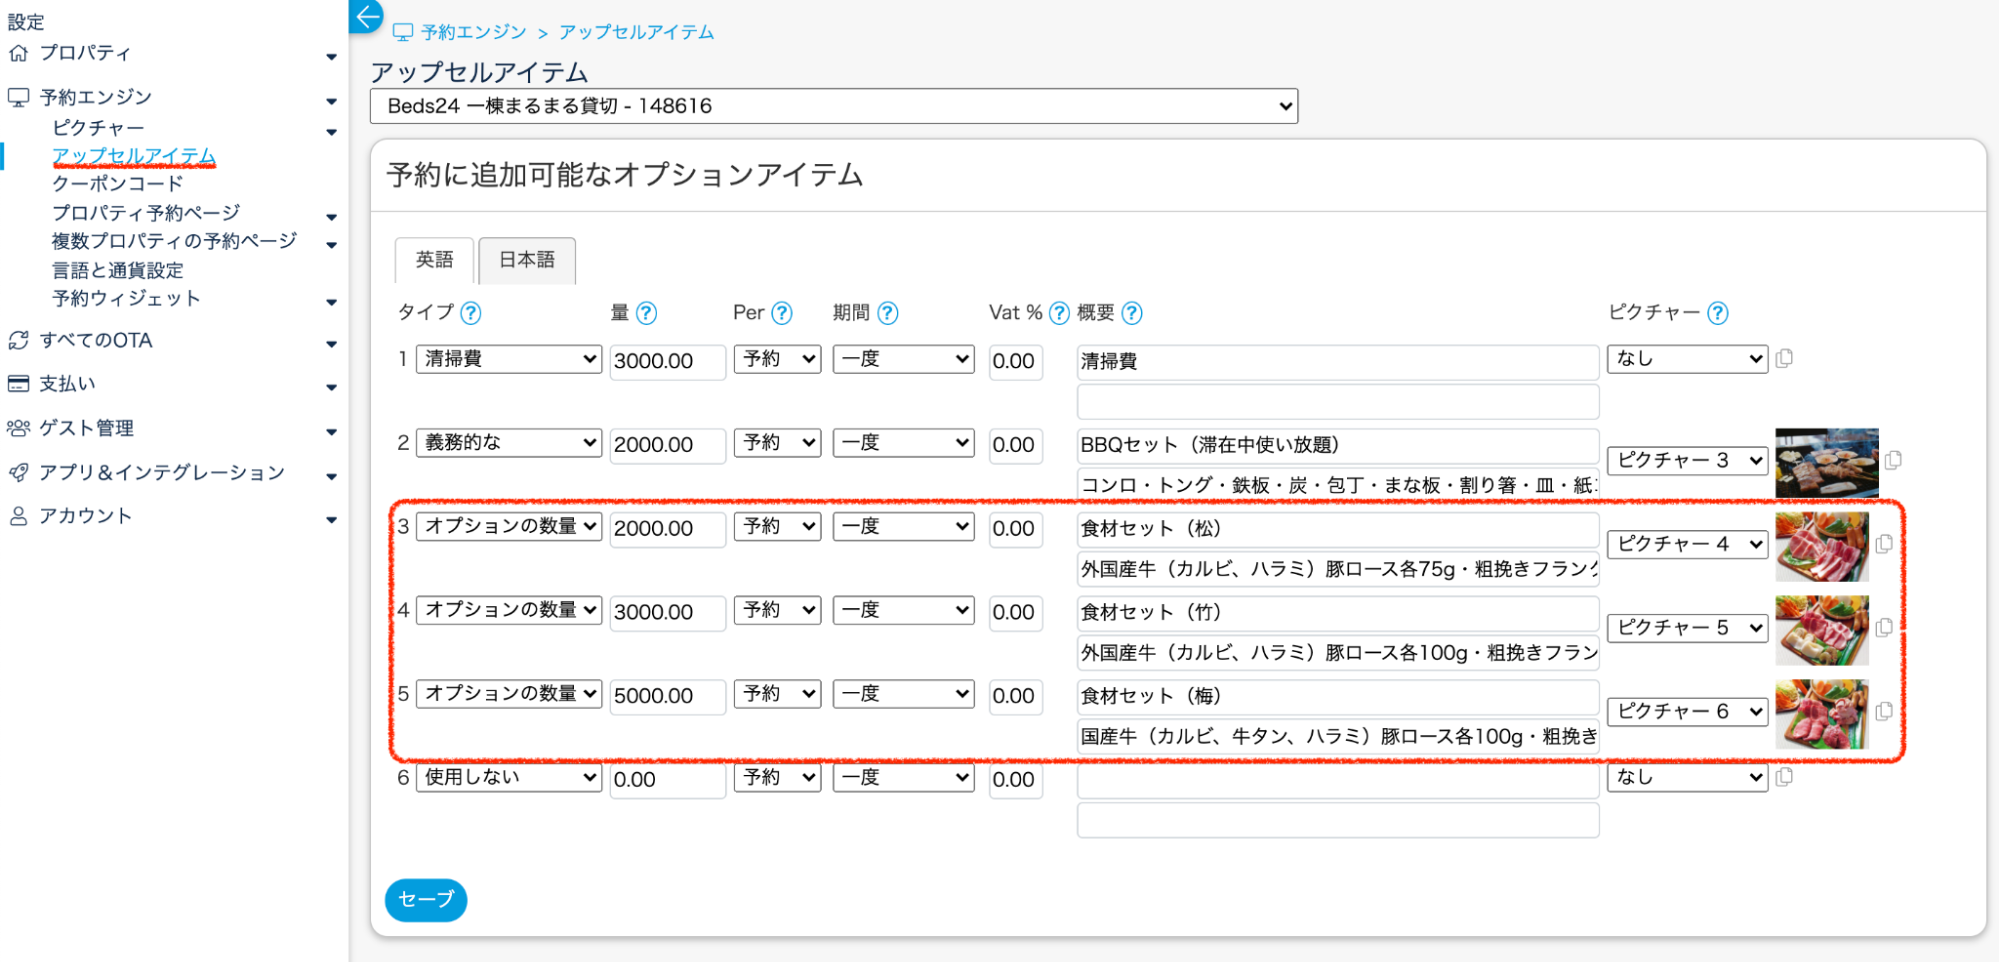Switch to the 日本語 tab
Viewport: 1999px width, 963px height.
pos(527,260)
